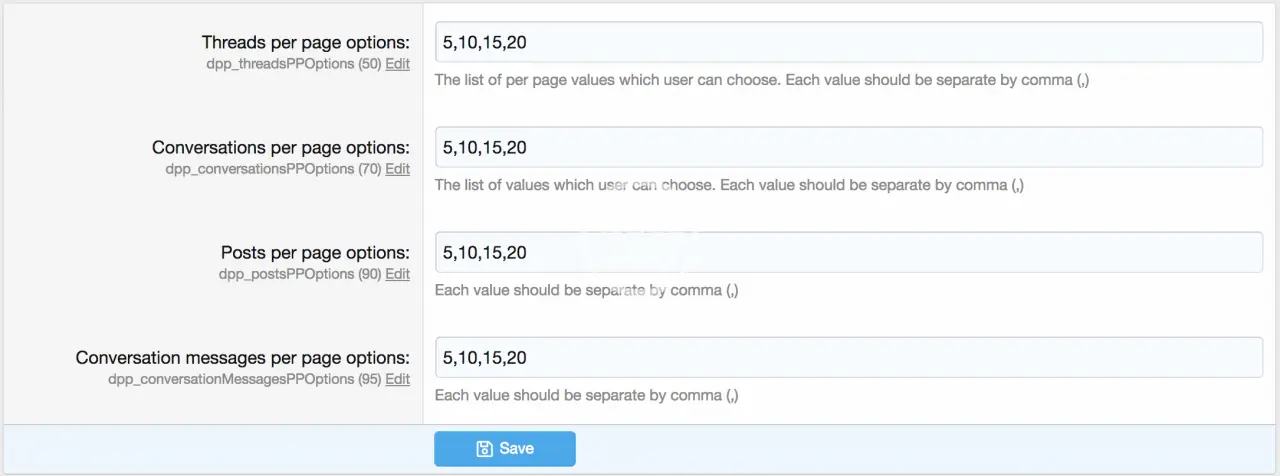
Task: Click help text below Conversations options field
Action: 729,185
